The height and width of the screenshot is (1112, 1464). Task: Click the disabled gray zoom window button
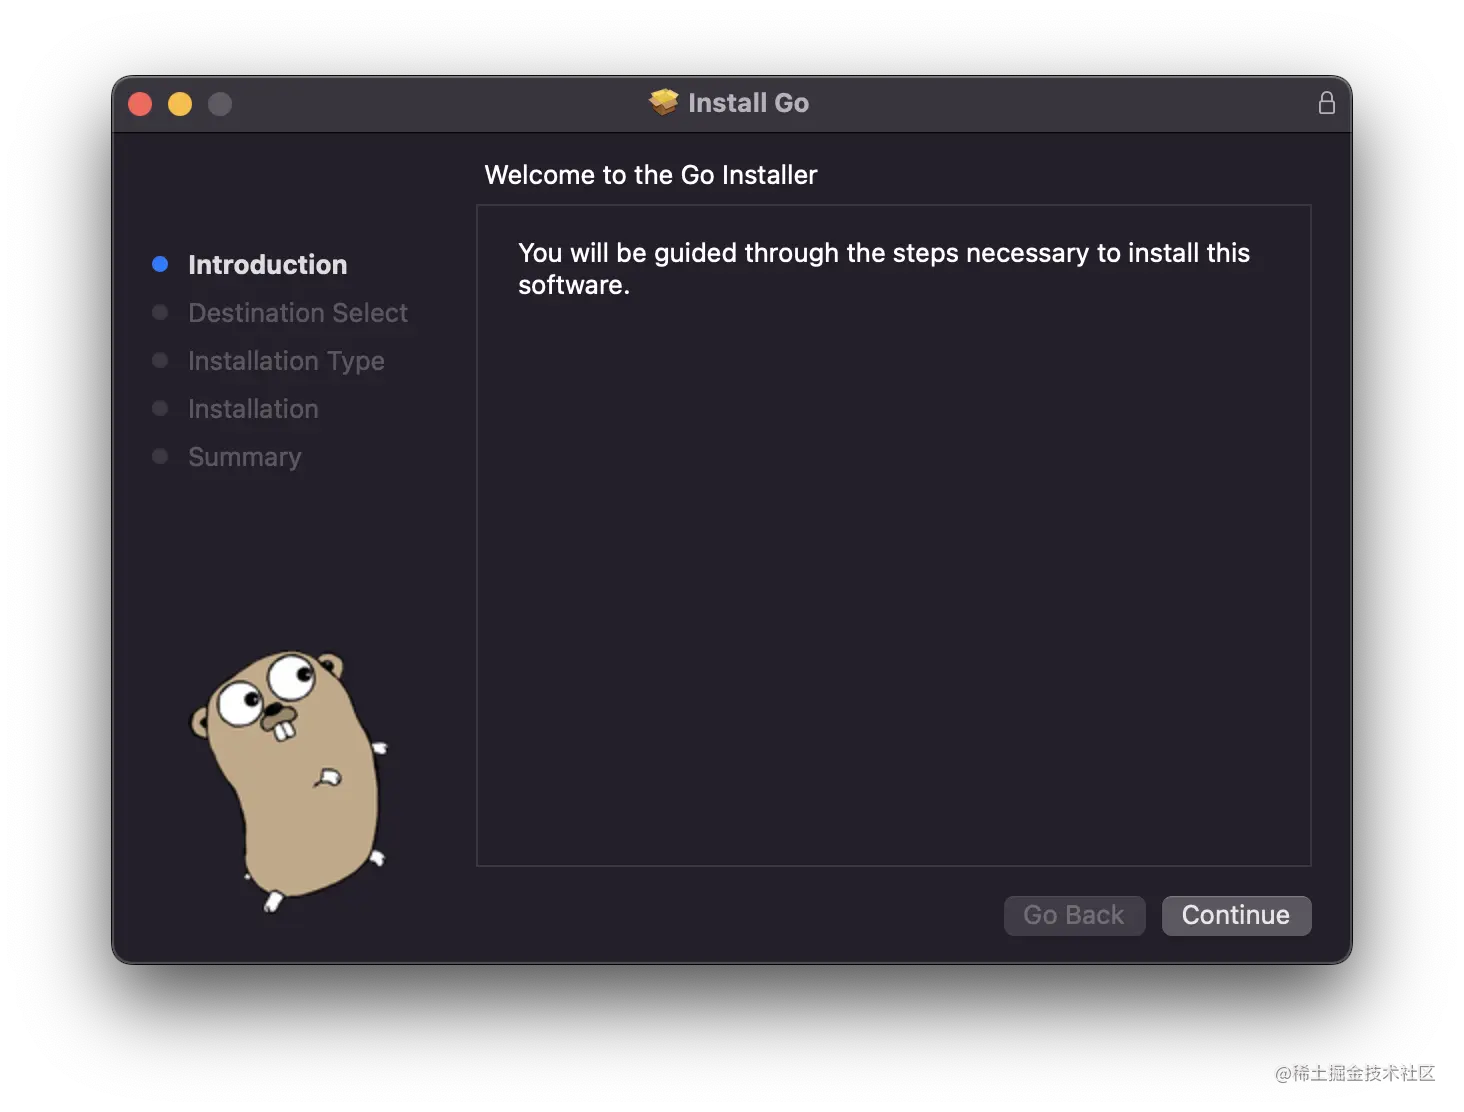(220, 104)
